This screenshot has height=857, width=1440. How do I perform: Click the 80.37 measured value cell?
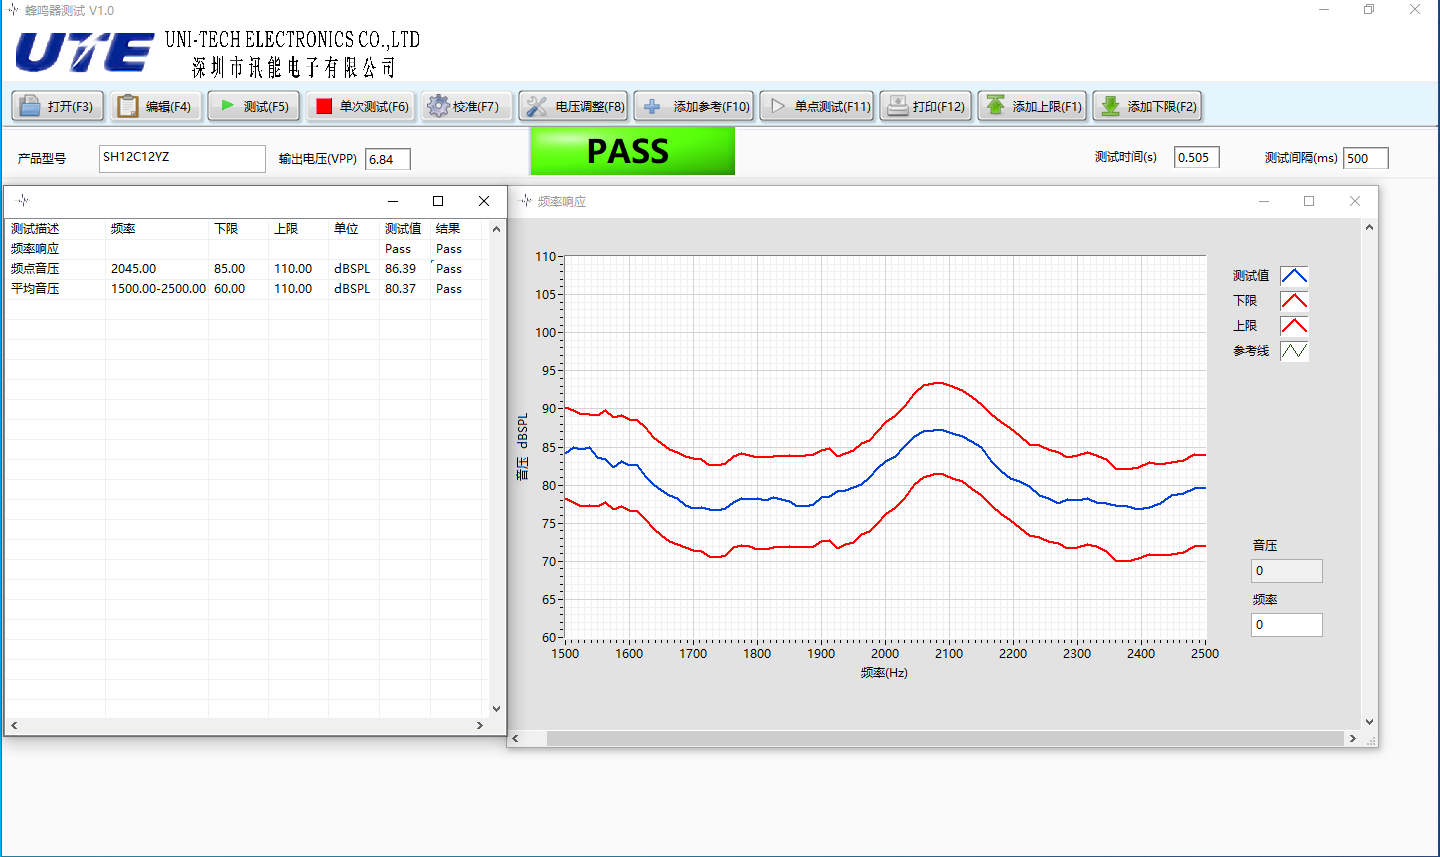[405, 289]
